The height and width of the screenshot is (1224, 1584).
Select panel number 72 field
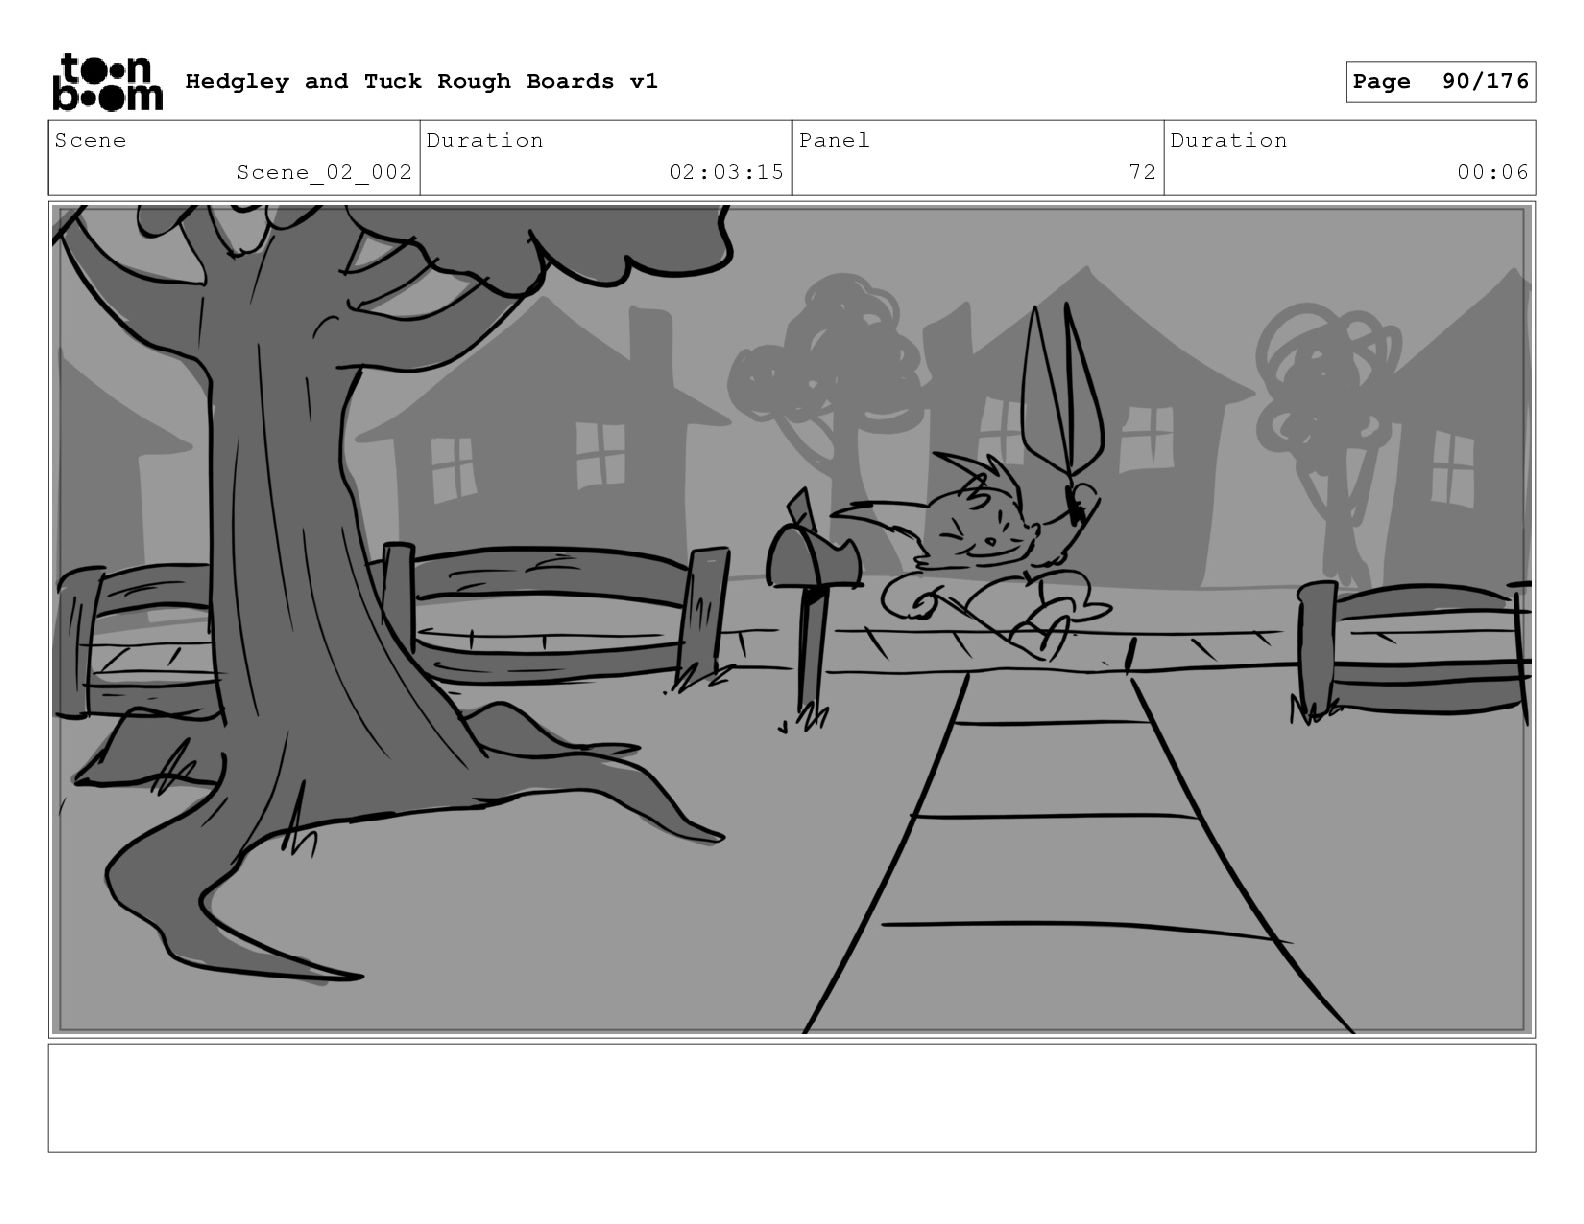978,158
